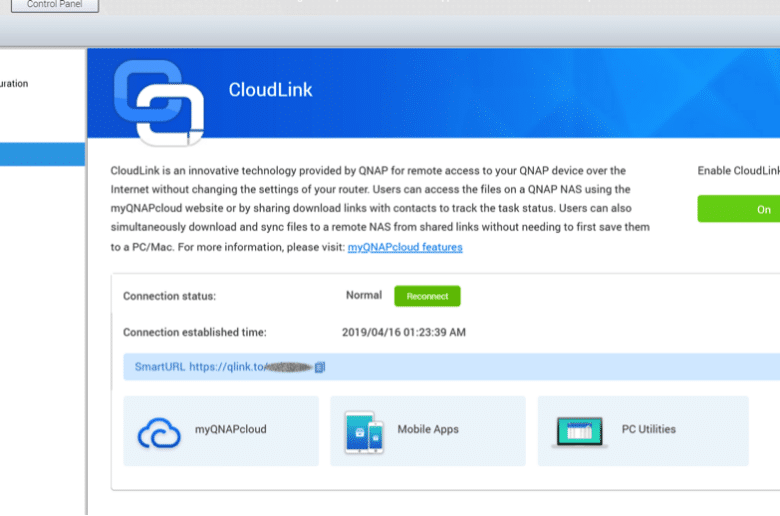Viewport: 780px width, 516px height.
Task: Click the myQNAPcloud cloud icon
Action: click(x=159, y=433)
